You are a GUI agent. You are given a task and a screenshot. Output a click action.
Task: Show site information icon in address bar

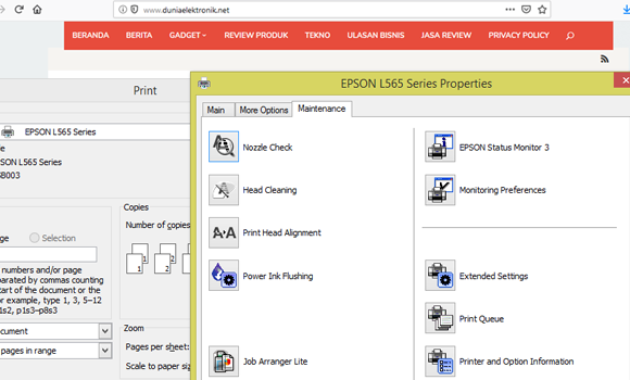[x=123, y=10]
